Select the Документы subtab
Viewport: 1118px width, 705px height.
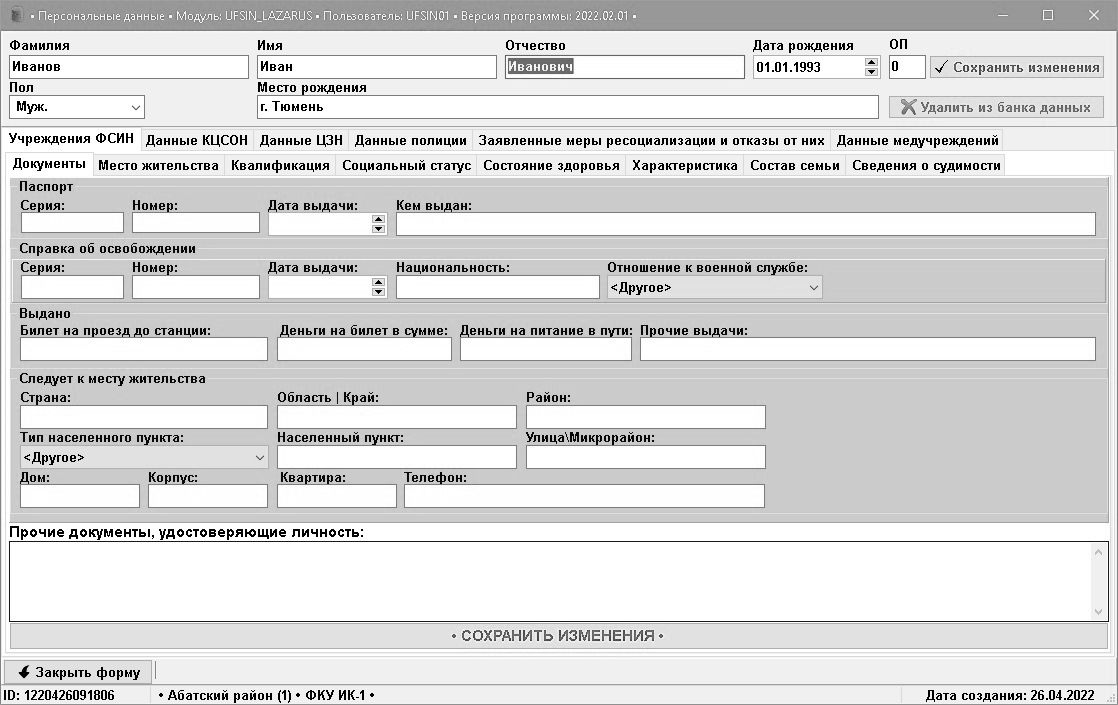49,164
